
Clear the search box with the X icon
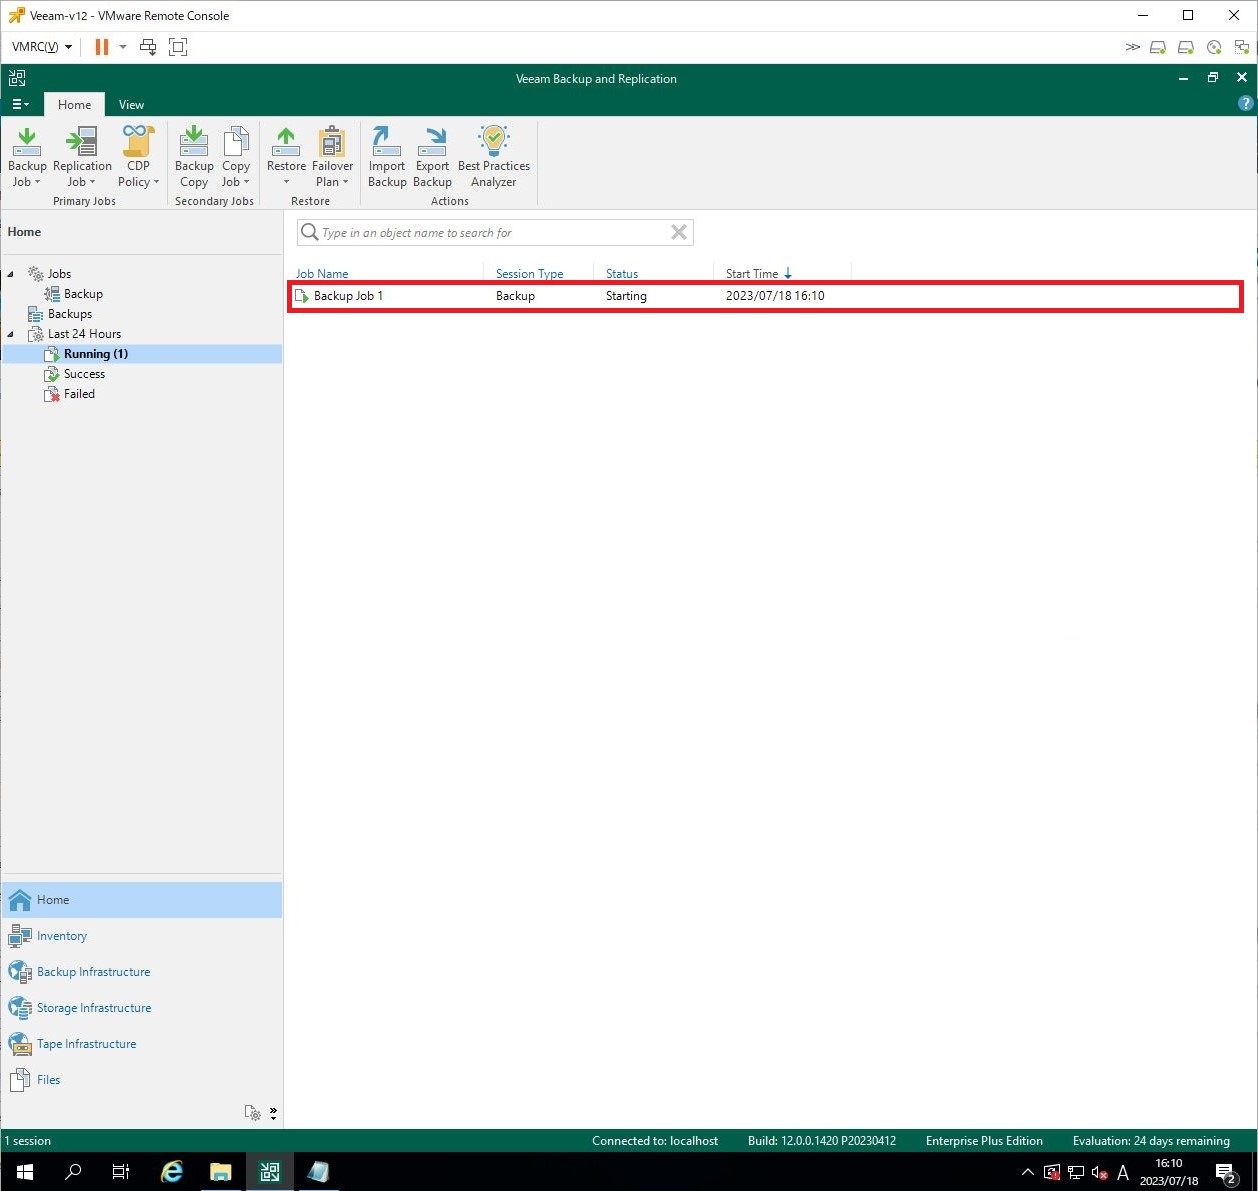679,233
